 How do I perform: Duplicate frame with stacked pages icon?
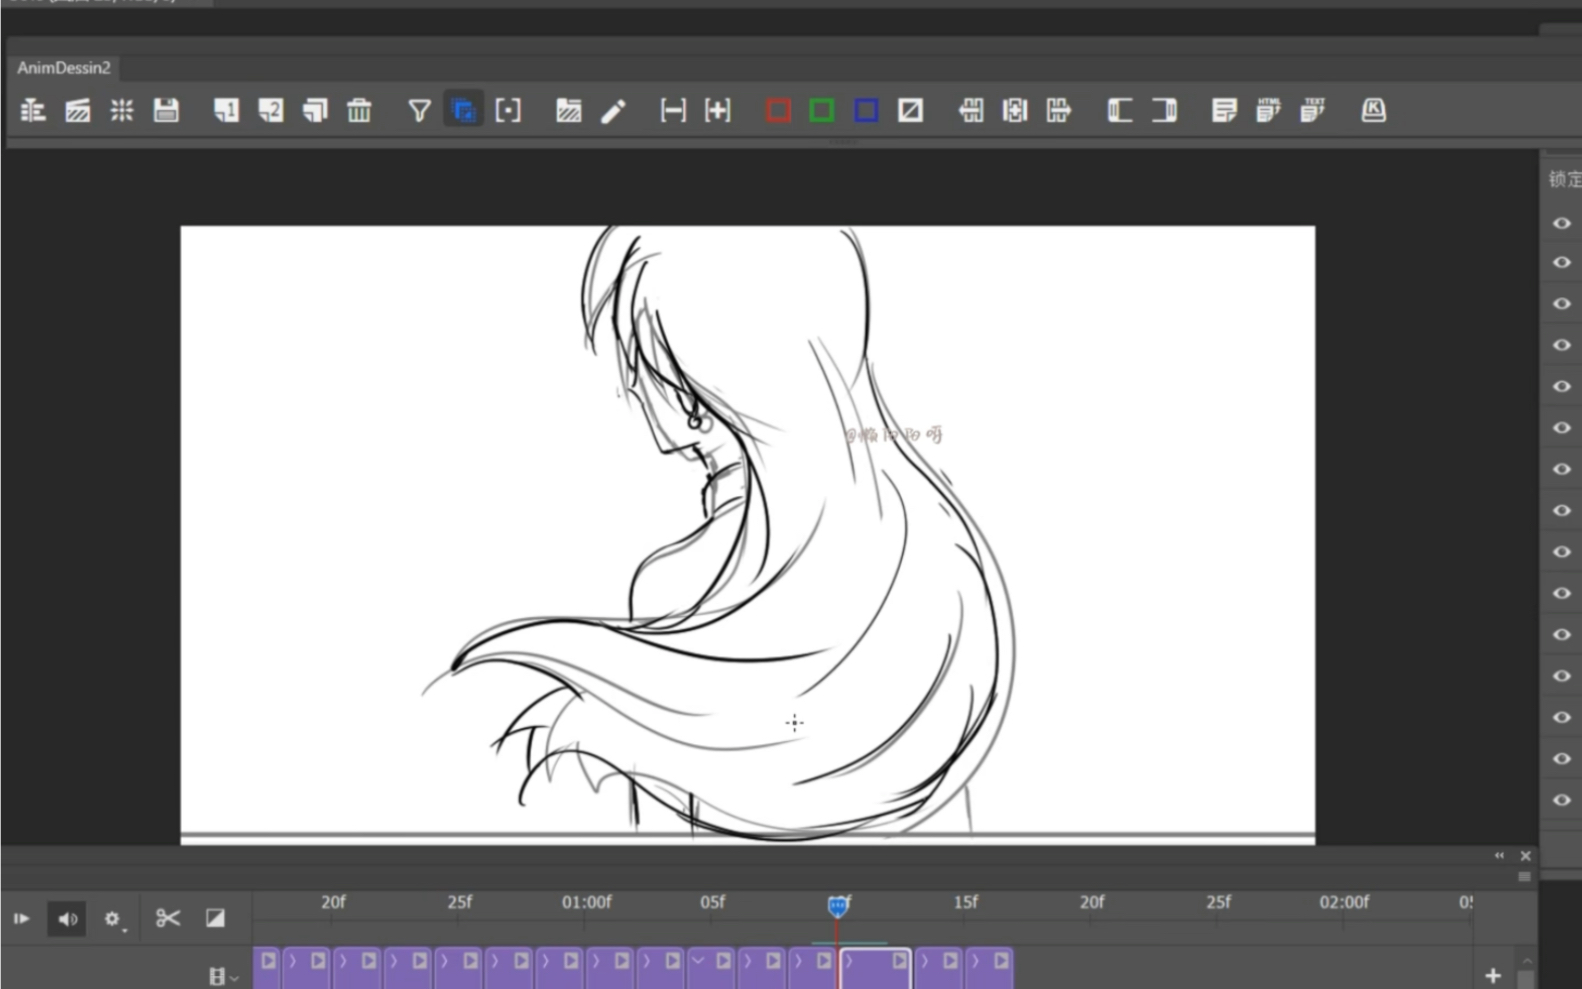[315, 110]
